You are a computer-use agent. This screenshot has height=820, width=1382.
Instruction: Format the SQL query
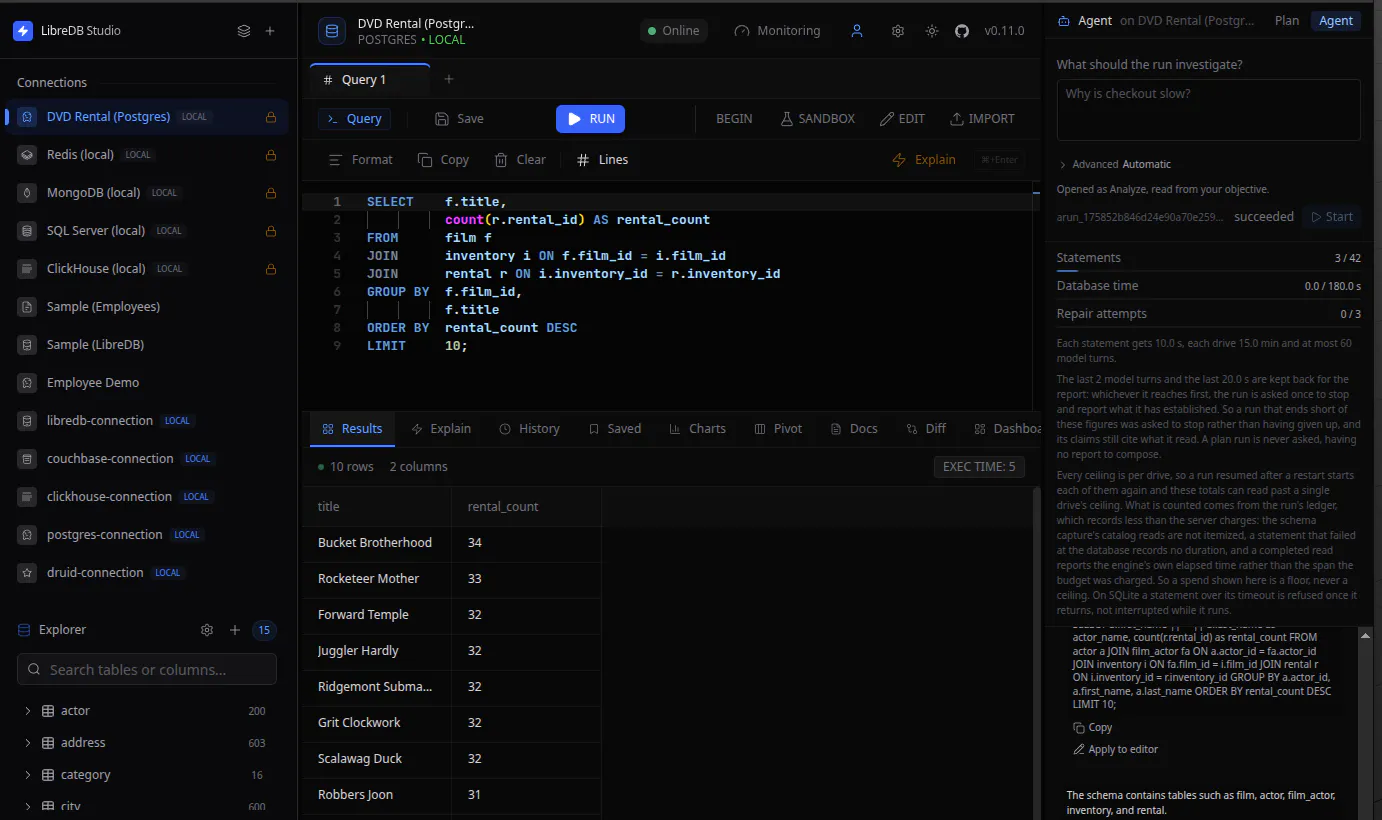[x=361, y=160]
